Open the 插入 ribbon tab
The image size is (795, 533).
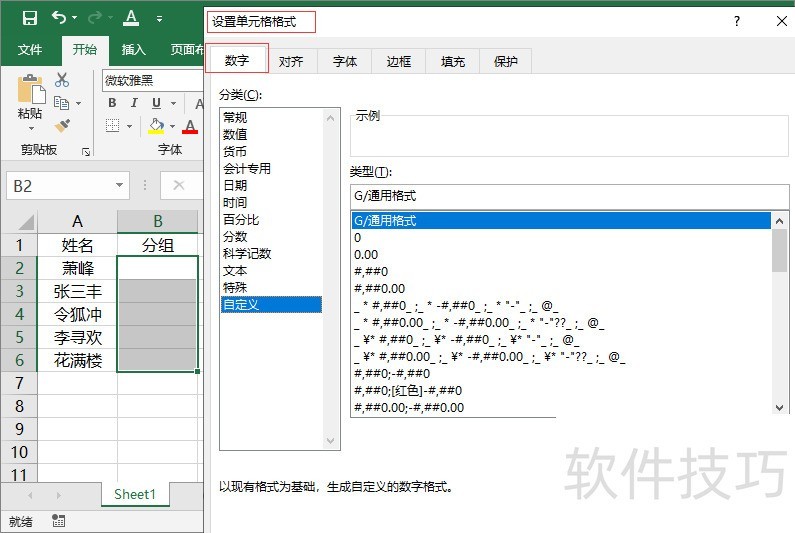pyautogui.click(x=133, y=49)
